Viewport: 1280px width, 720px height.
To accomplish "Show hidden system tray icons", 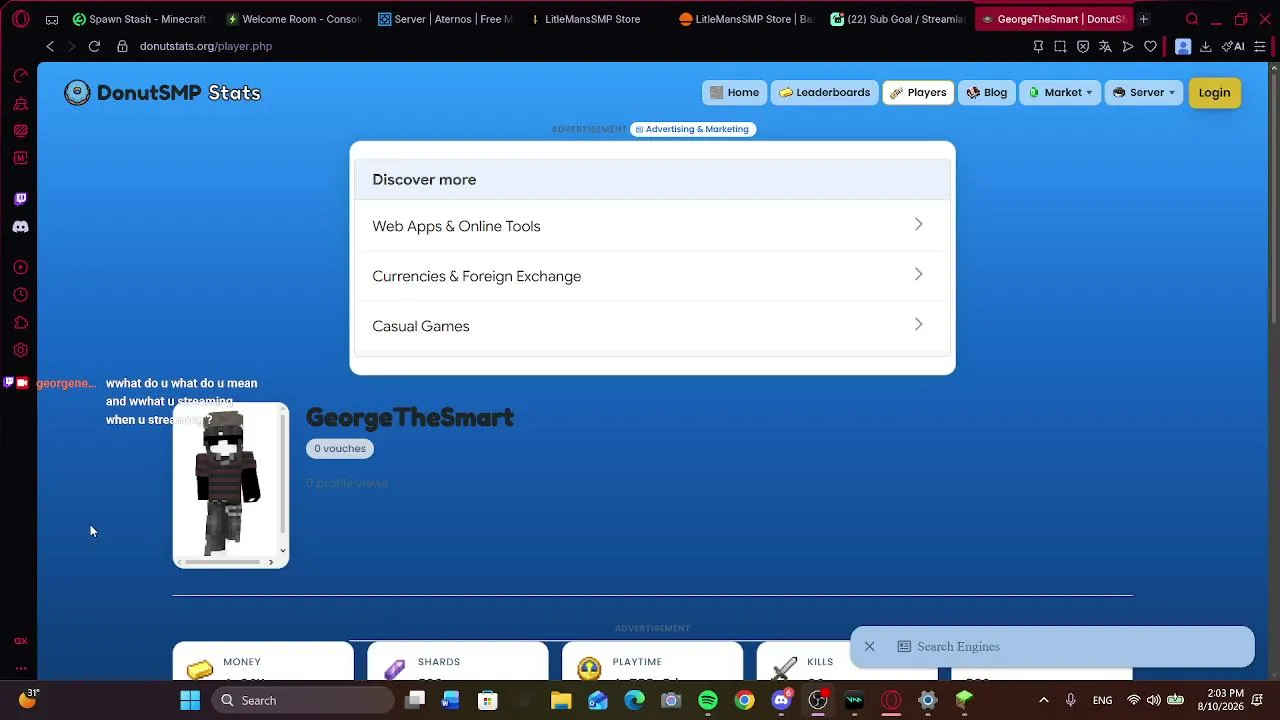I will click(1044, 700).
